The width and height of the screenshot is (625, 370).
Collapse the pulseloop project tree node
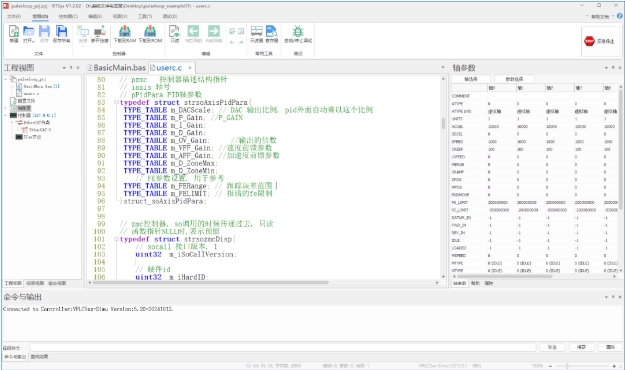point(6,79)
